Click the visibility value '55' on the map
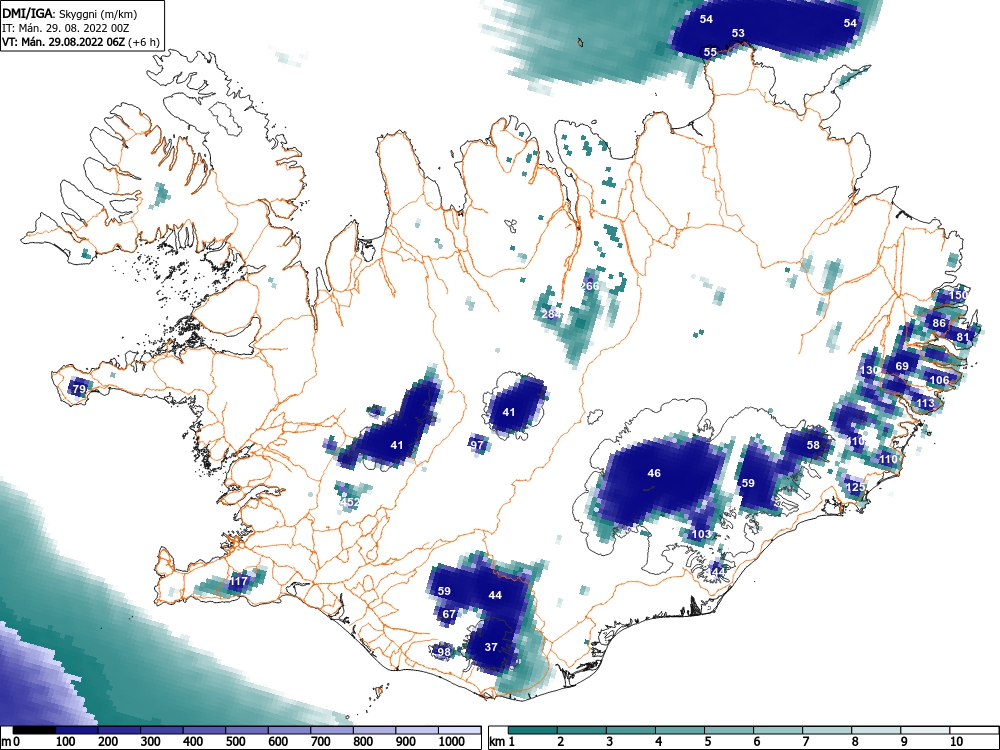The image size is (1000, 750). click(710, 52)
